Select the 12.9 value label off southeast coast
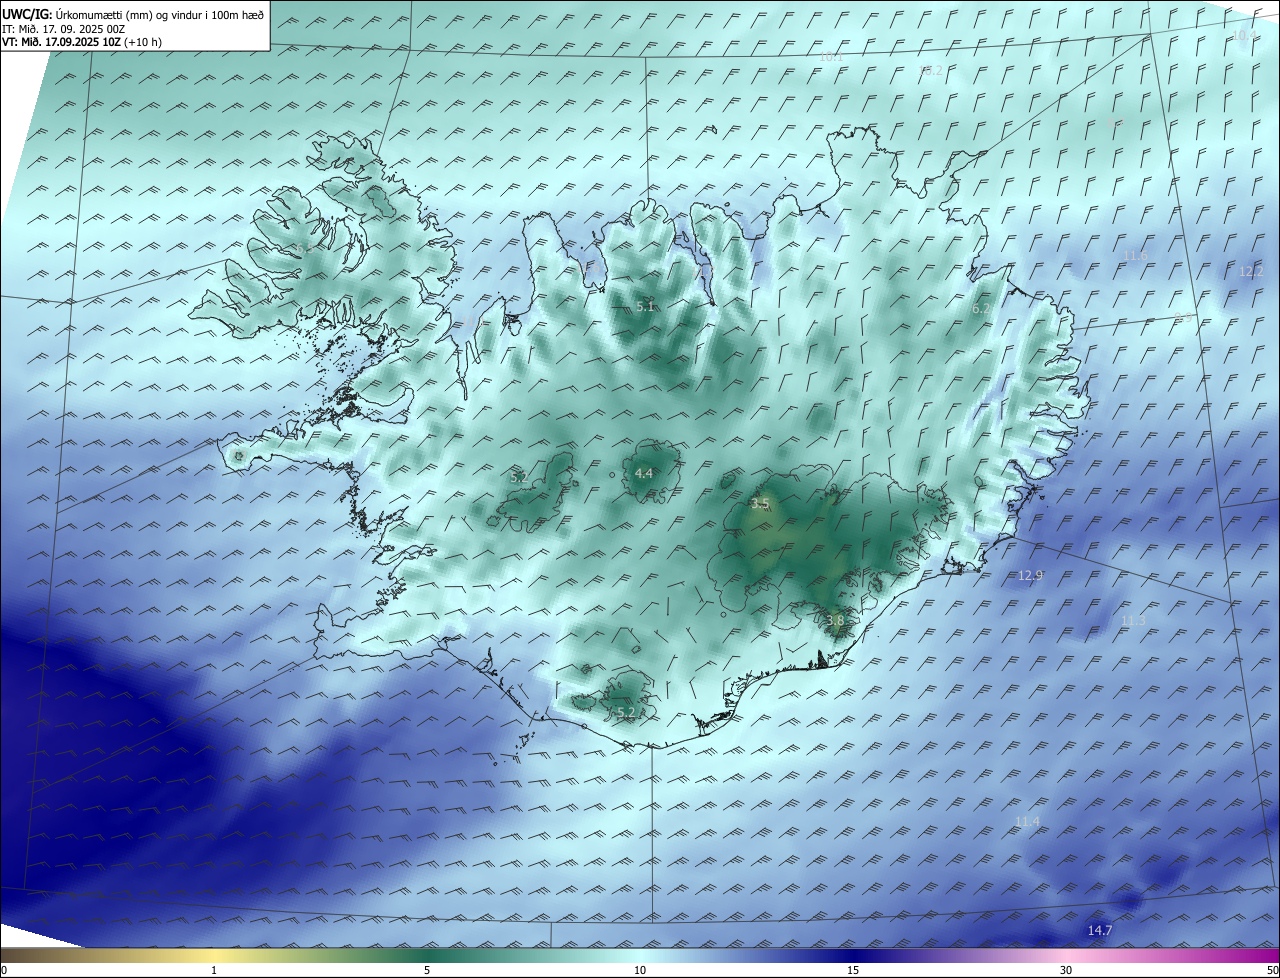The height and width of the screenshot is (978, 1280). point(1030,575)
